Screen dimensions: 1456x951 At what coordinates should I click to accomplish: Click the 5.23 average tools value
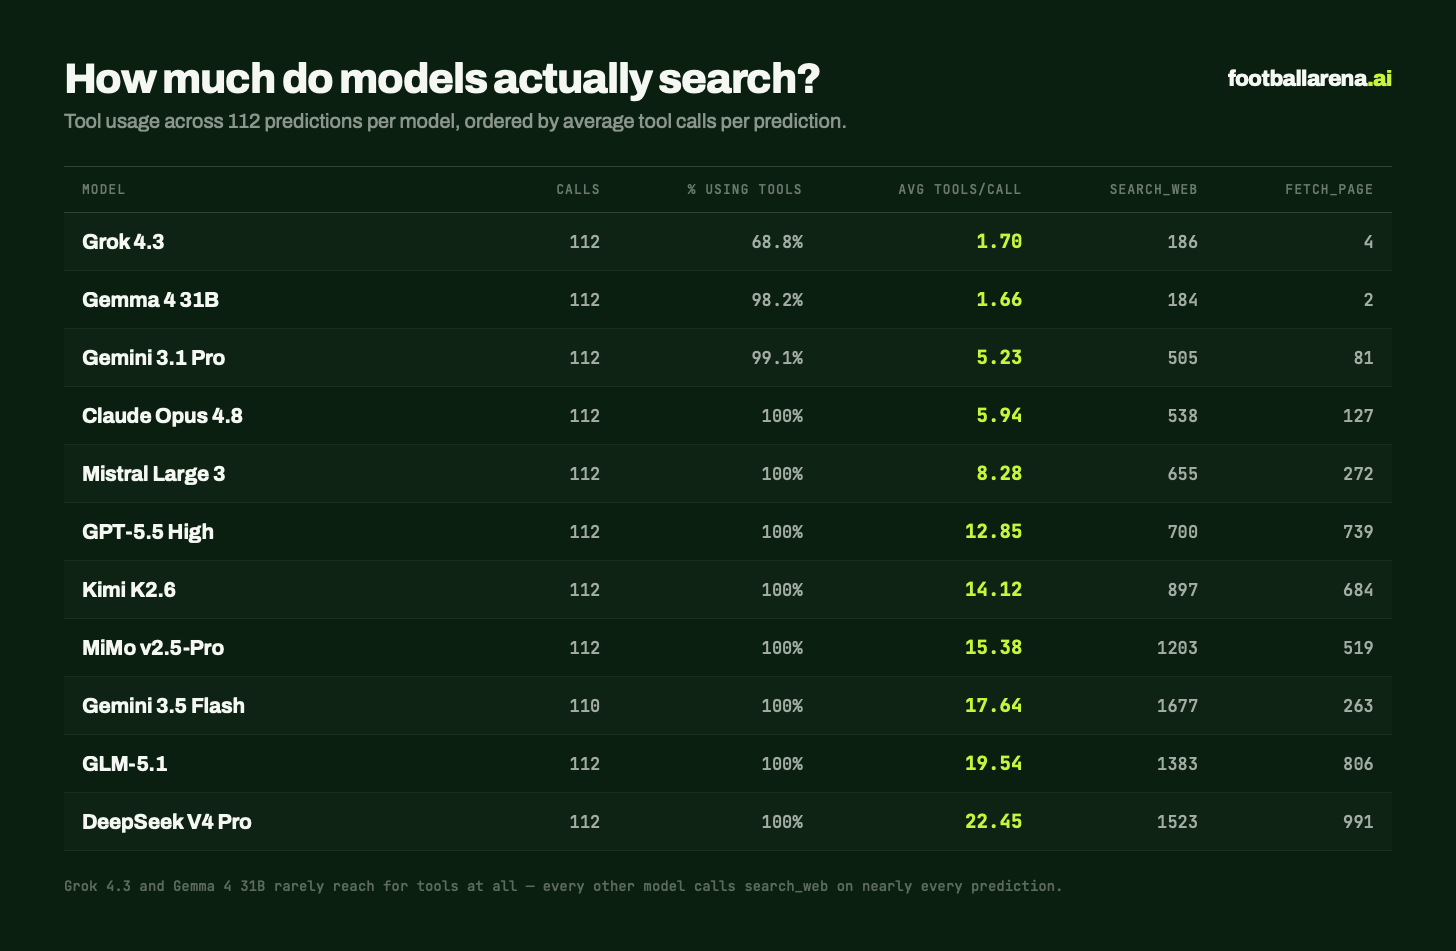(x=999, y=358)
